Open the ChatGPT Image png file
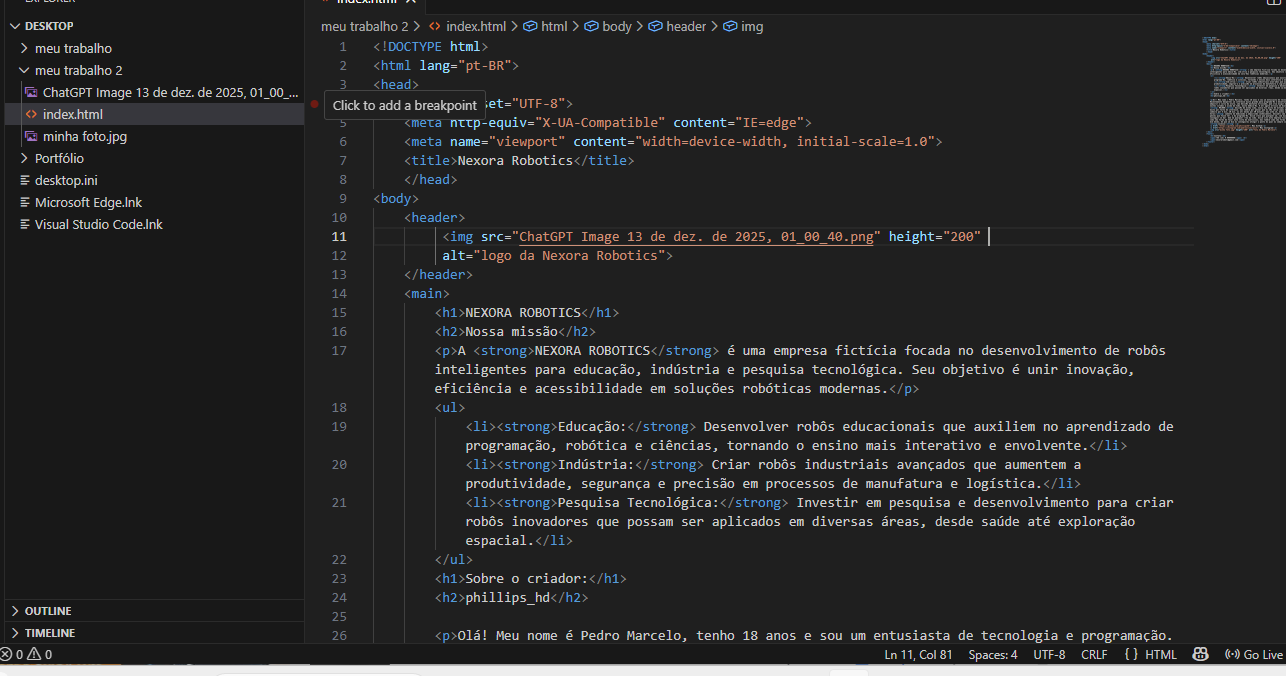 [170, 92]
